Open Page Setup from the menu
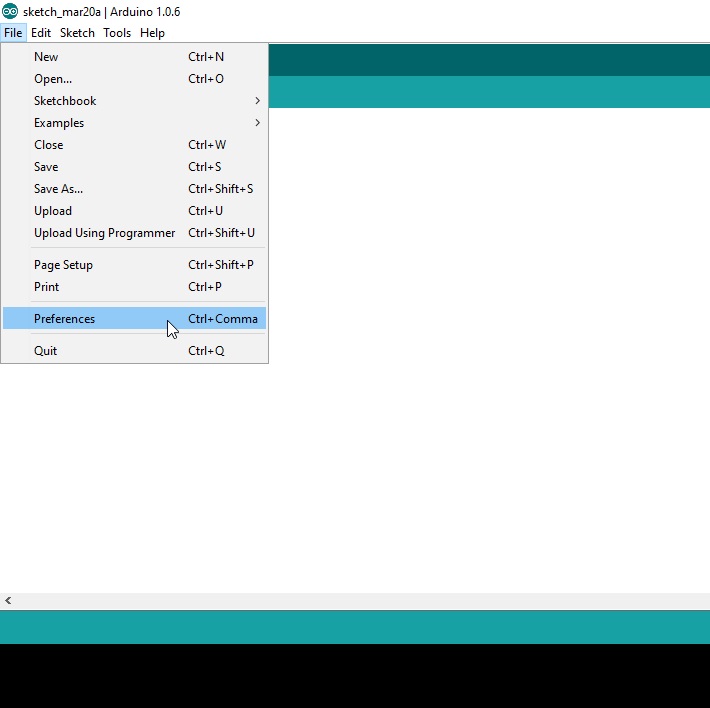This screenshot has width=710, height=708. pyautogui.click(x=134, y=265)
